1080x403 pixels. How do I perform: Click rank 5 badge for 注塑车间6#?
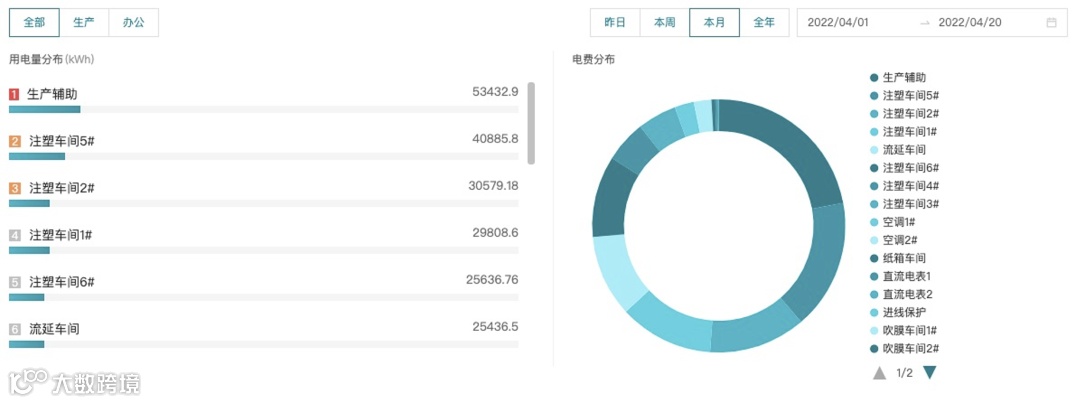15,282
